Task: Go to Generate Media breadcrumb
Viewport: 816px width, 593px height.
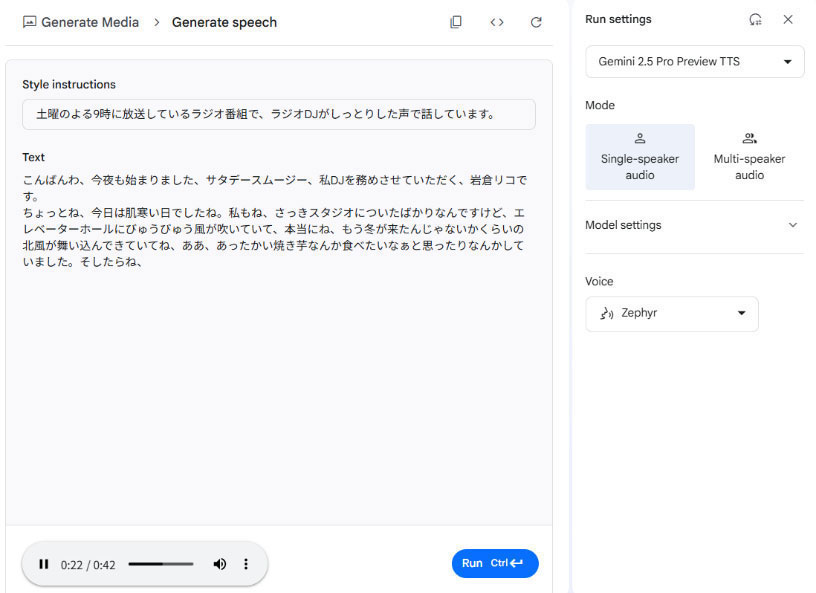Action: (90, 22)
